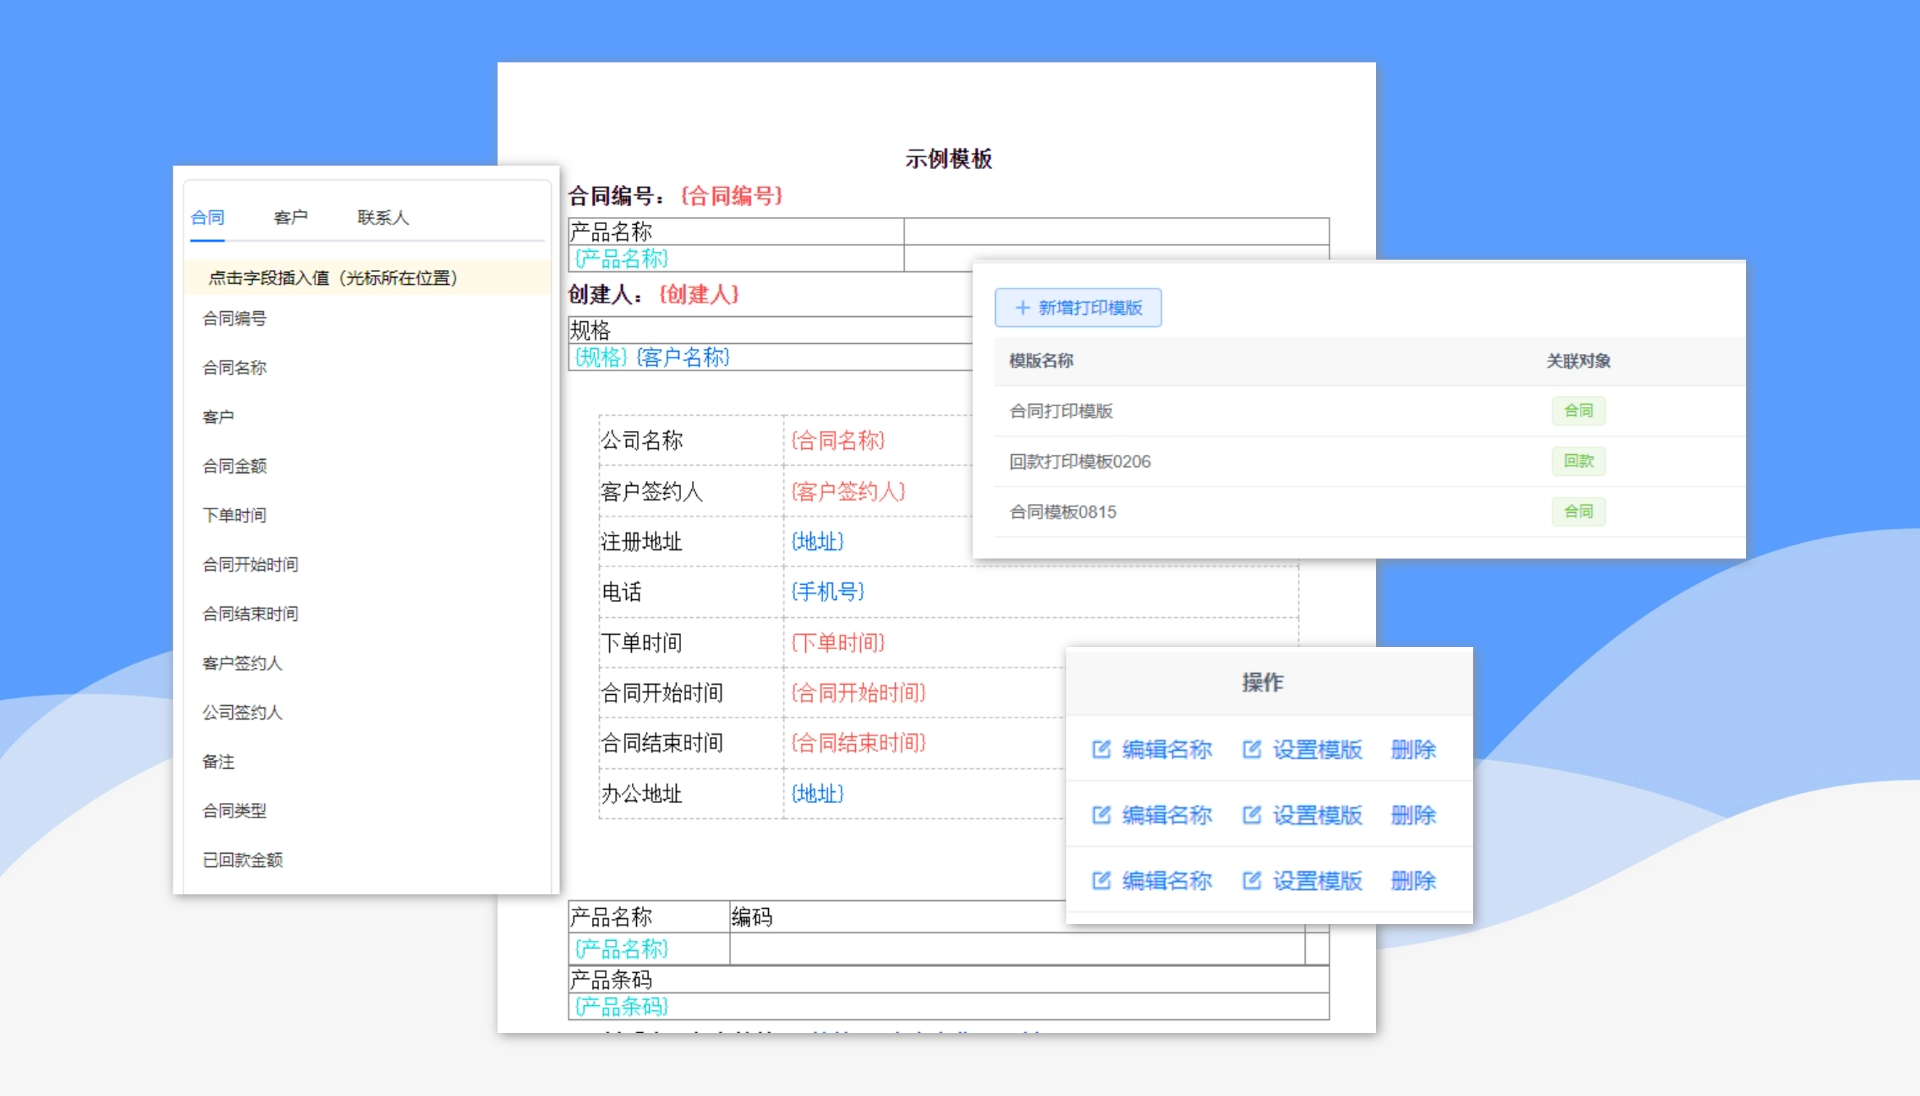Click edit icon beside third 编辑名称
The height and width of the screenshot is (1096, 1920).
pyautogui.click(x=1101, y=880)
